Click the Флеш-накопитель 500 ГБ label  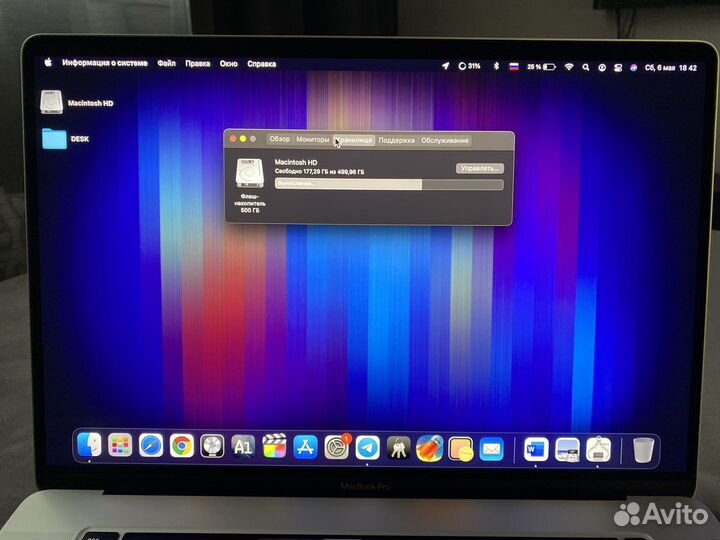[250, 203]
